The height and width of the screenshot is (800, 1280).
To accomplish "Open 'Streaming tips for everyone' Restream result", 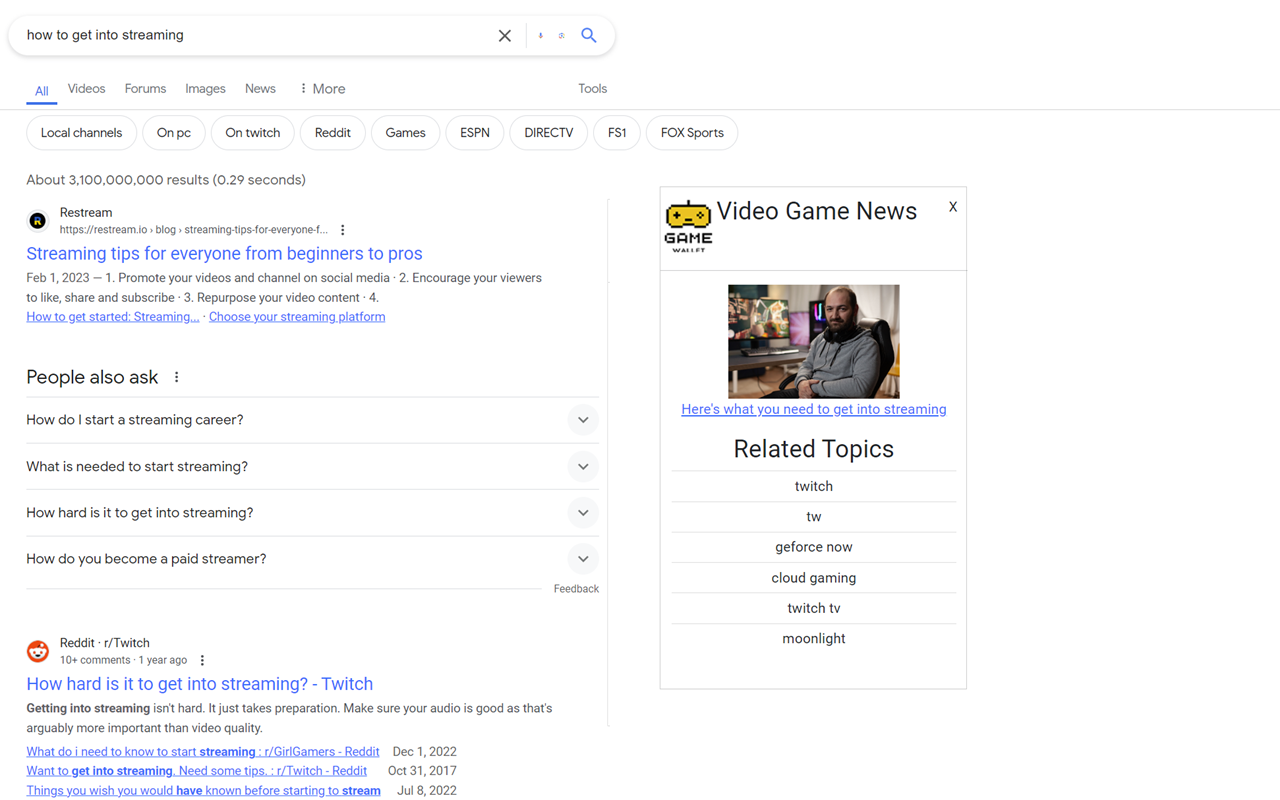I will (x=224, y=254).
